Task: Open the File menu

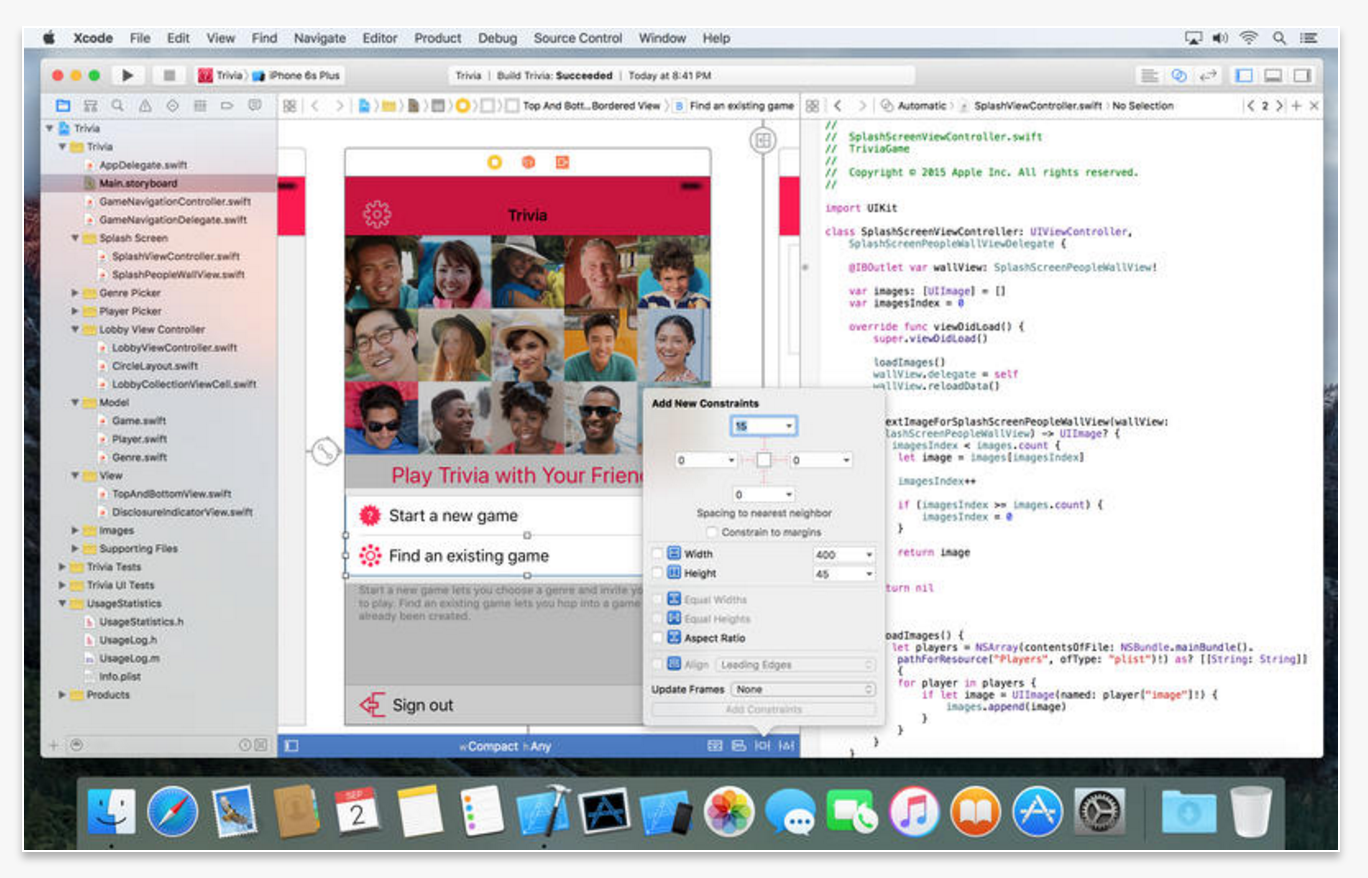Action: pos(140,38)
